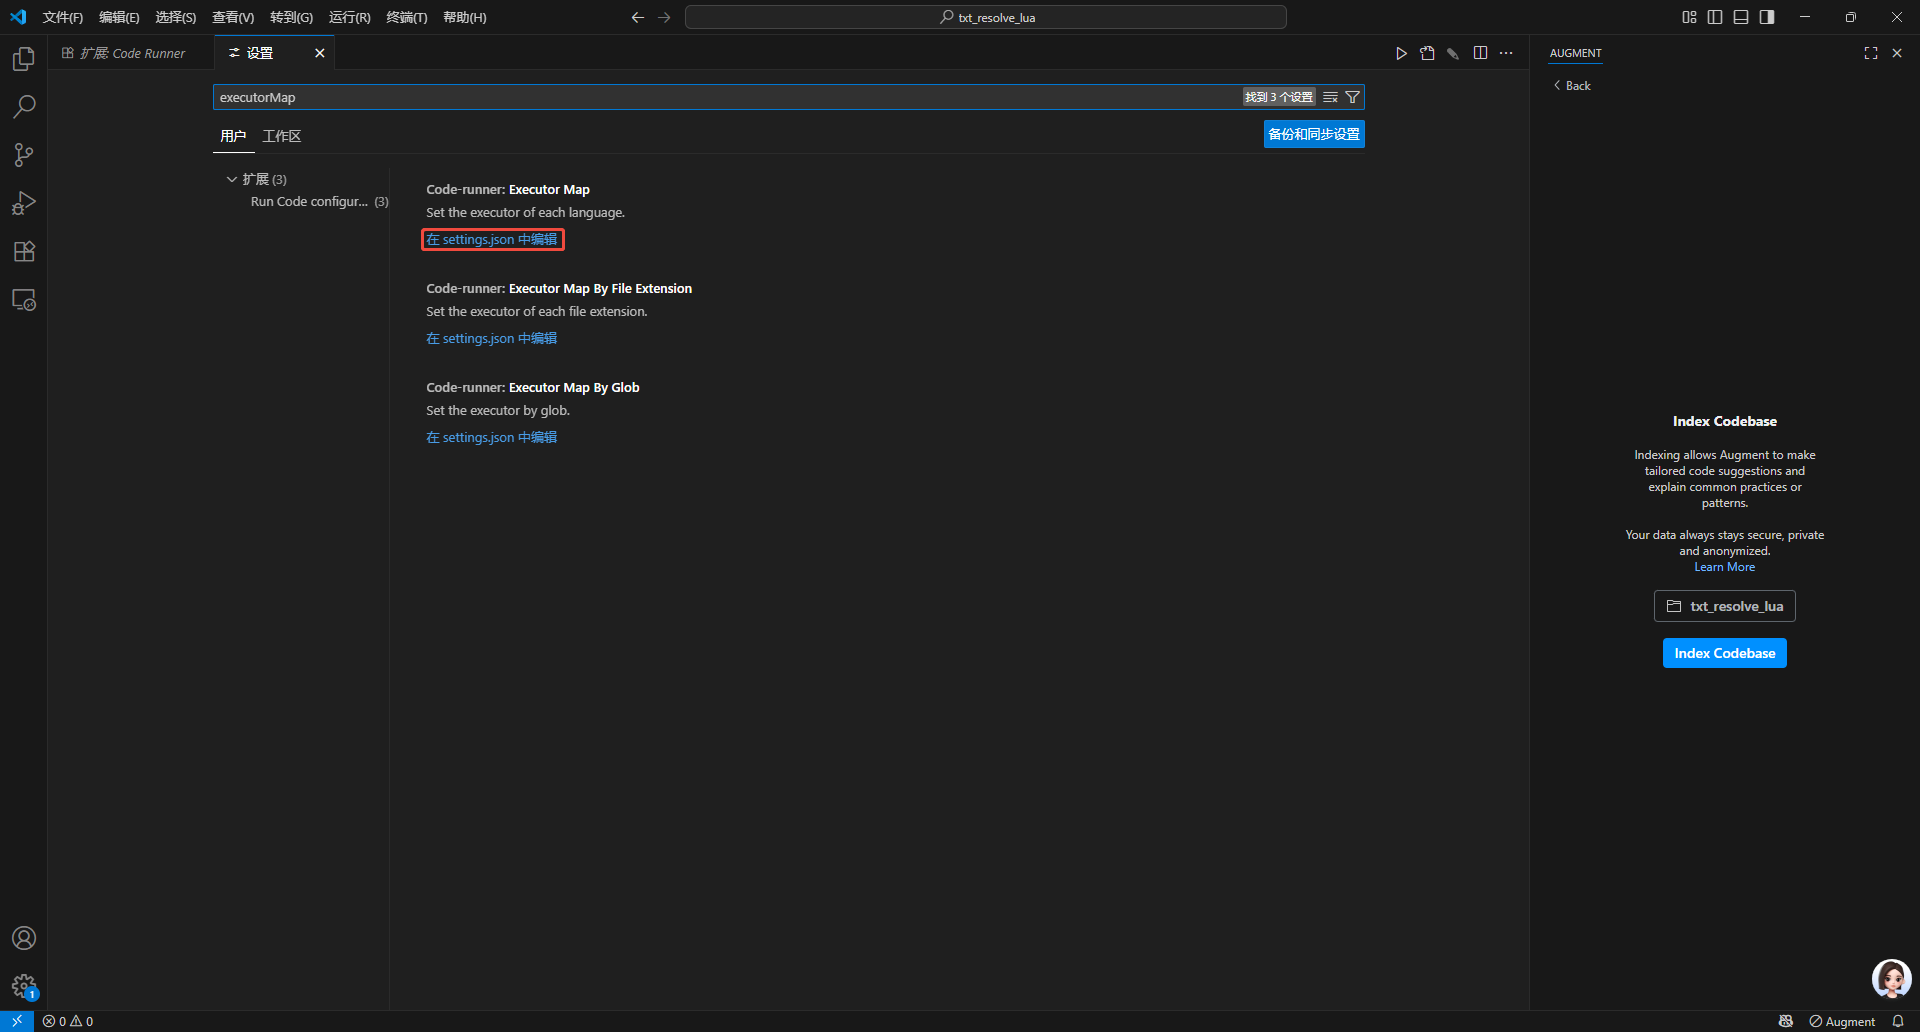Open the Explorer view in activity bar
Image resolution: width=1920 pixels, height=1032 pixels.
[24, 59]
